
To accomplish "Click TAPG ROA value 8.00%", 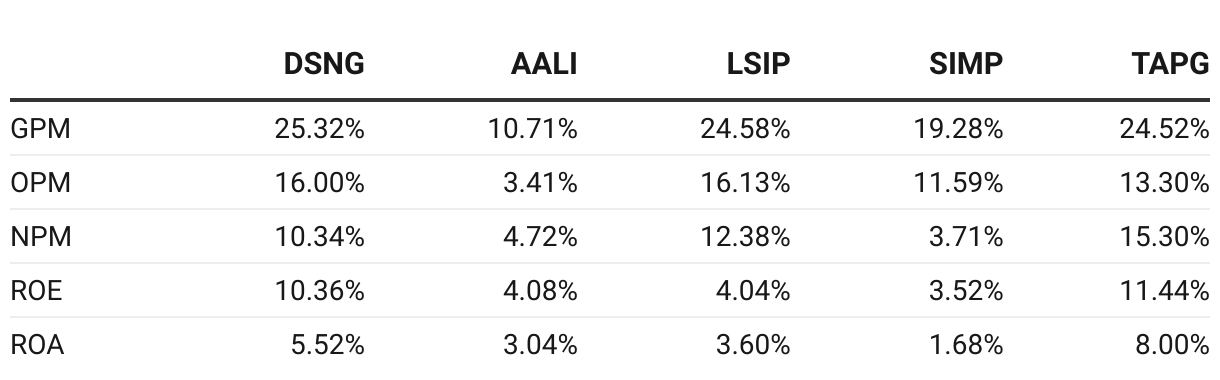I will pos(1172,345).
